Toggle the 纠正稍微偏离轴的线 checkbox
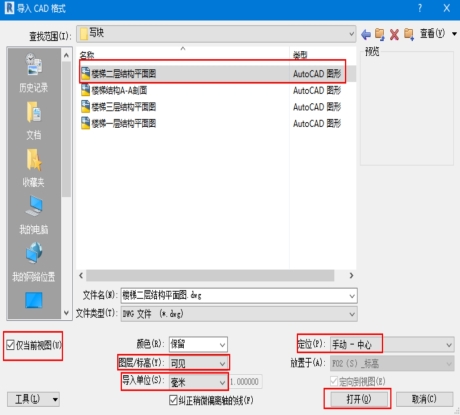The image size is (460, 415). click(173, 400)
